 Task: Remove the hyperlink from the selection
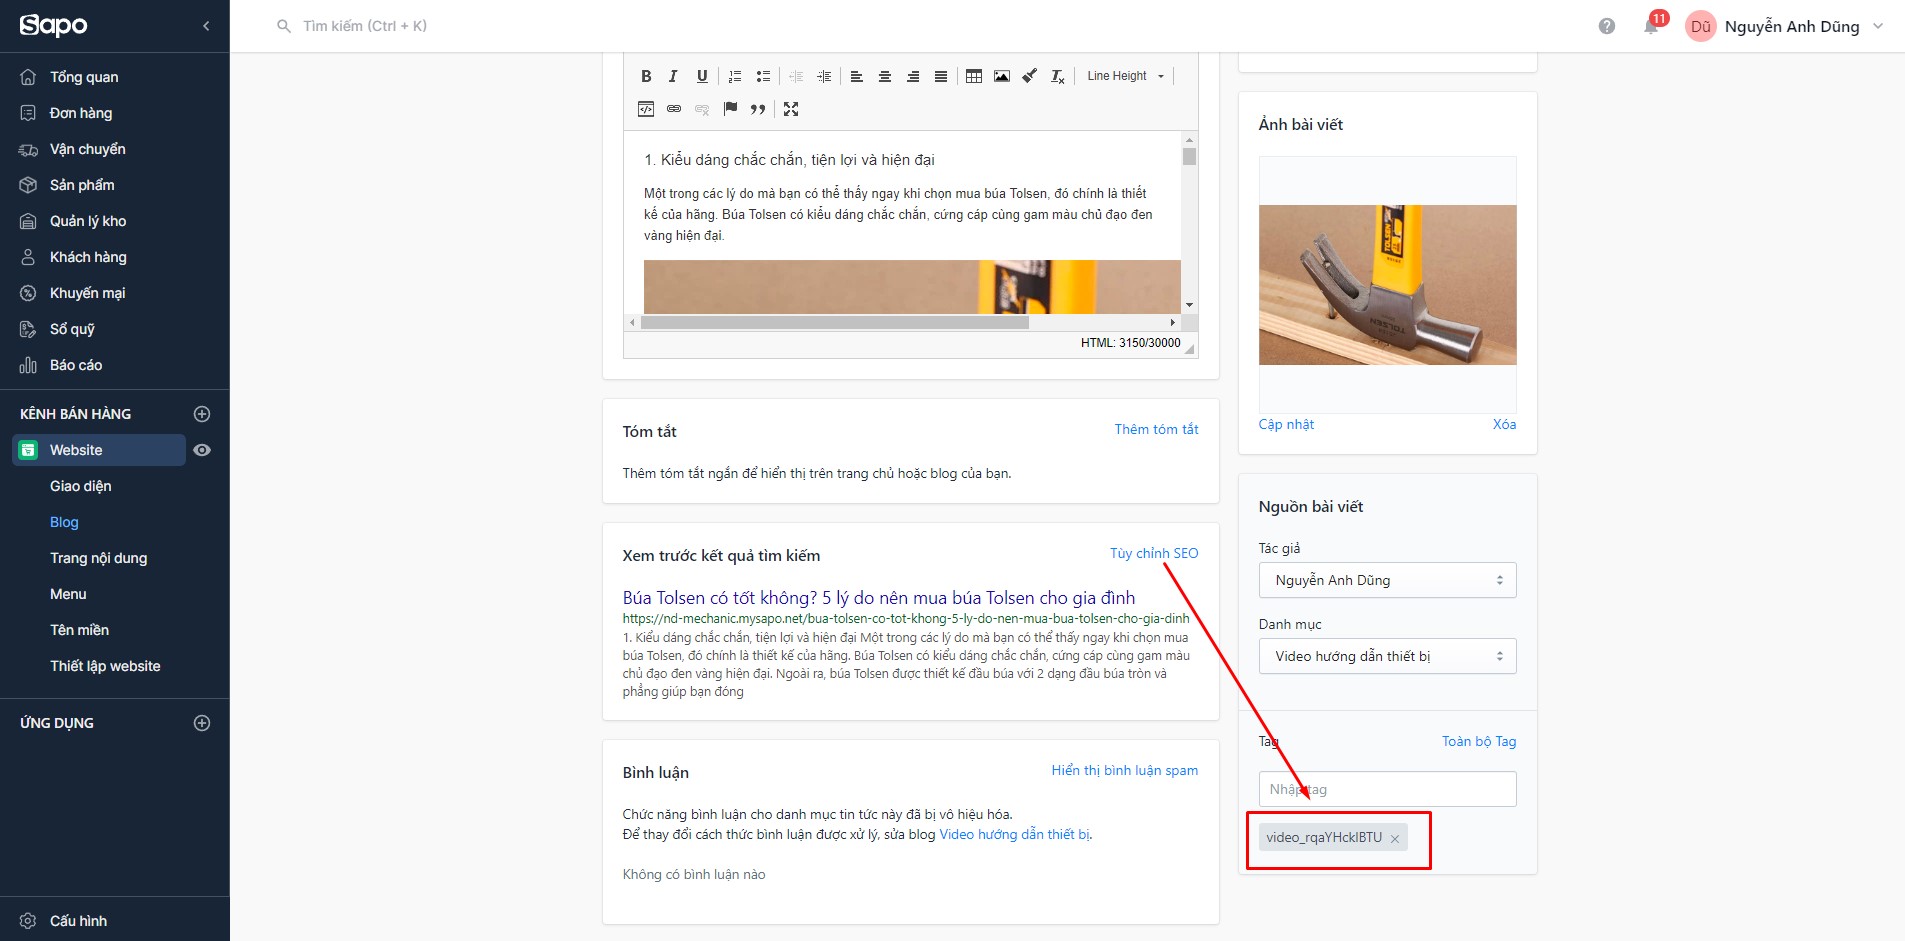point(702,109)
